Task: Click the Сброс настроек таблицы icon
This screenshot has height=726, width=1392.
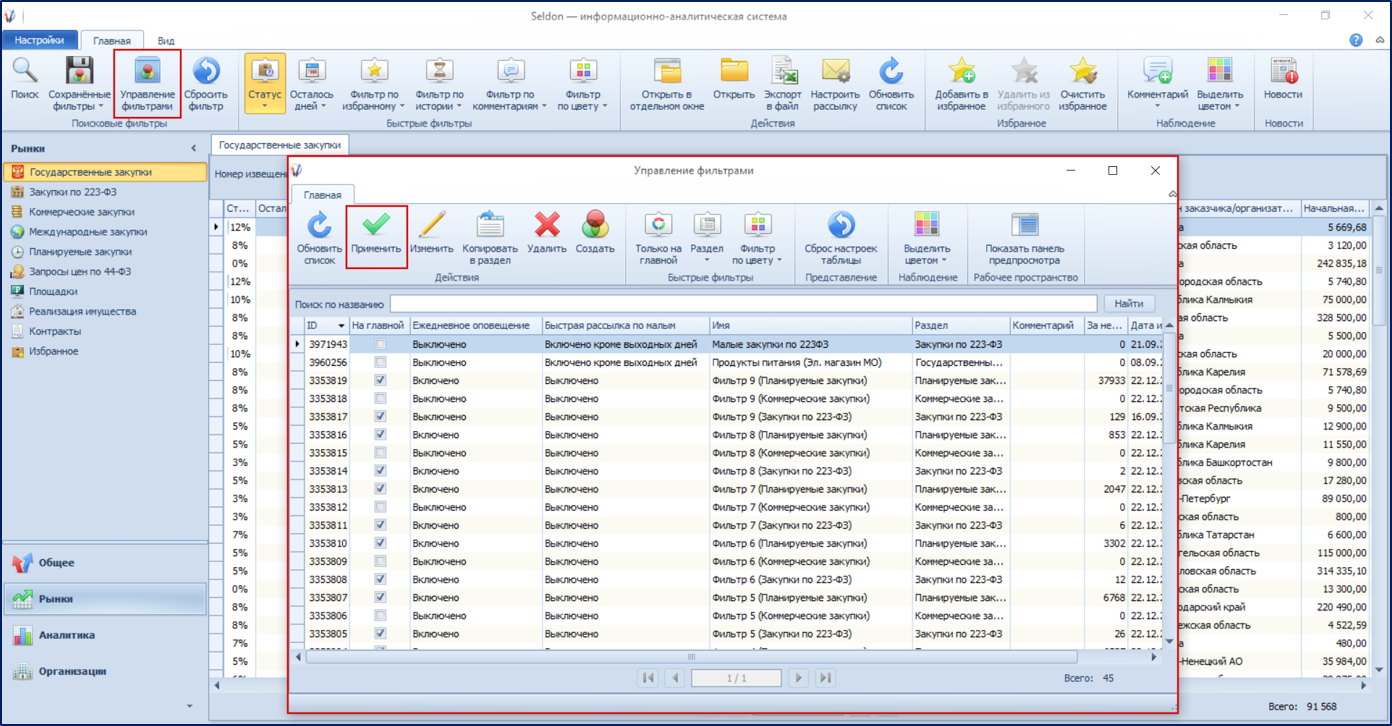Action: tap(841, 225)
